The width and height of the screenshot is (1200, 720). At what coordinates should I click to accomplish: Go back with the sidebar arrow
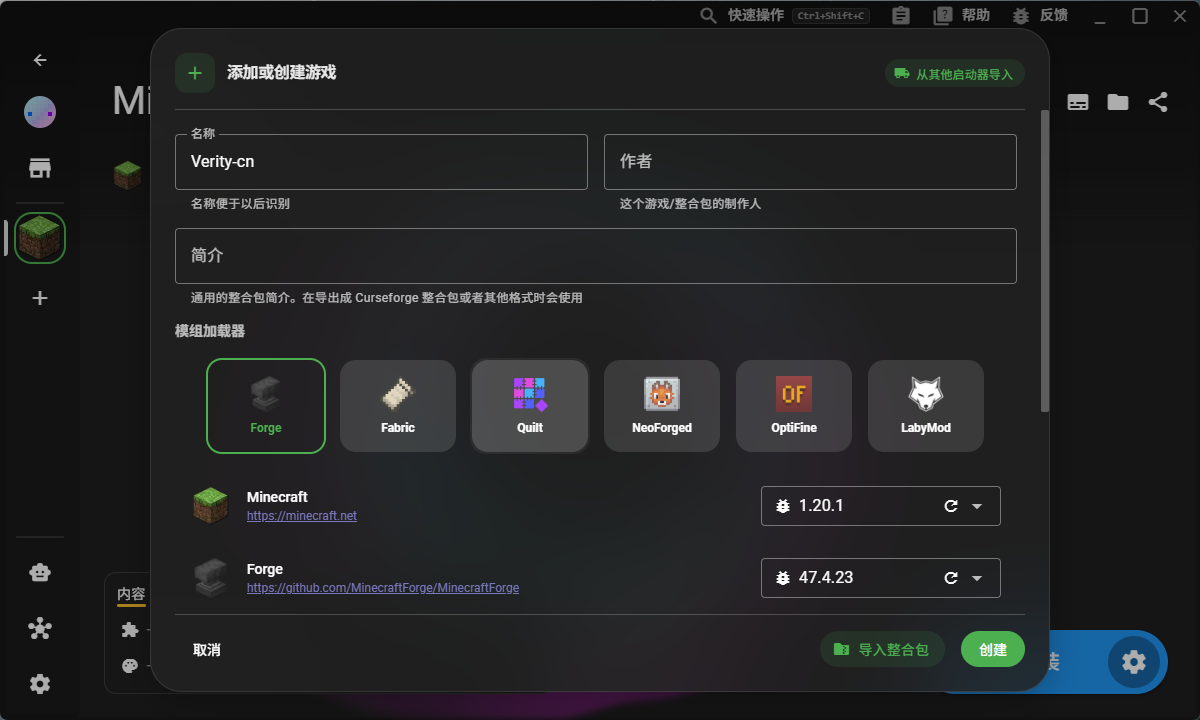pos(40,60)
